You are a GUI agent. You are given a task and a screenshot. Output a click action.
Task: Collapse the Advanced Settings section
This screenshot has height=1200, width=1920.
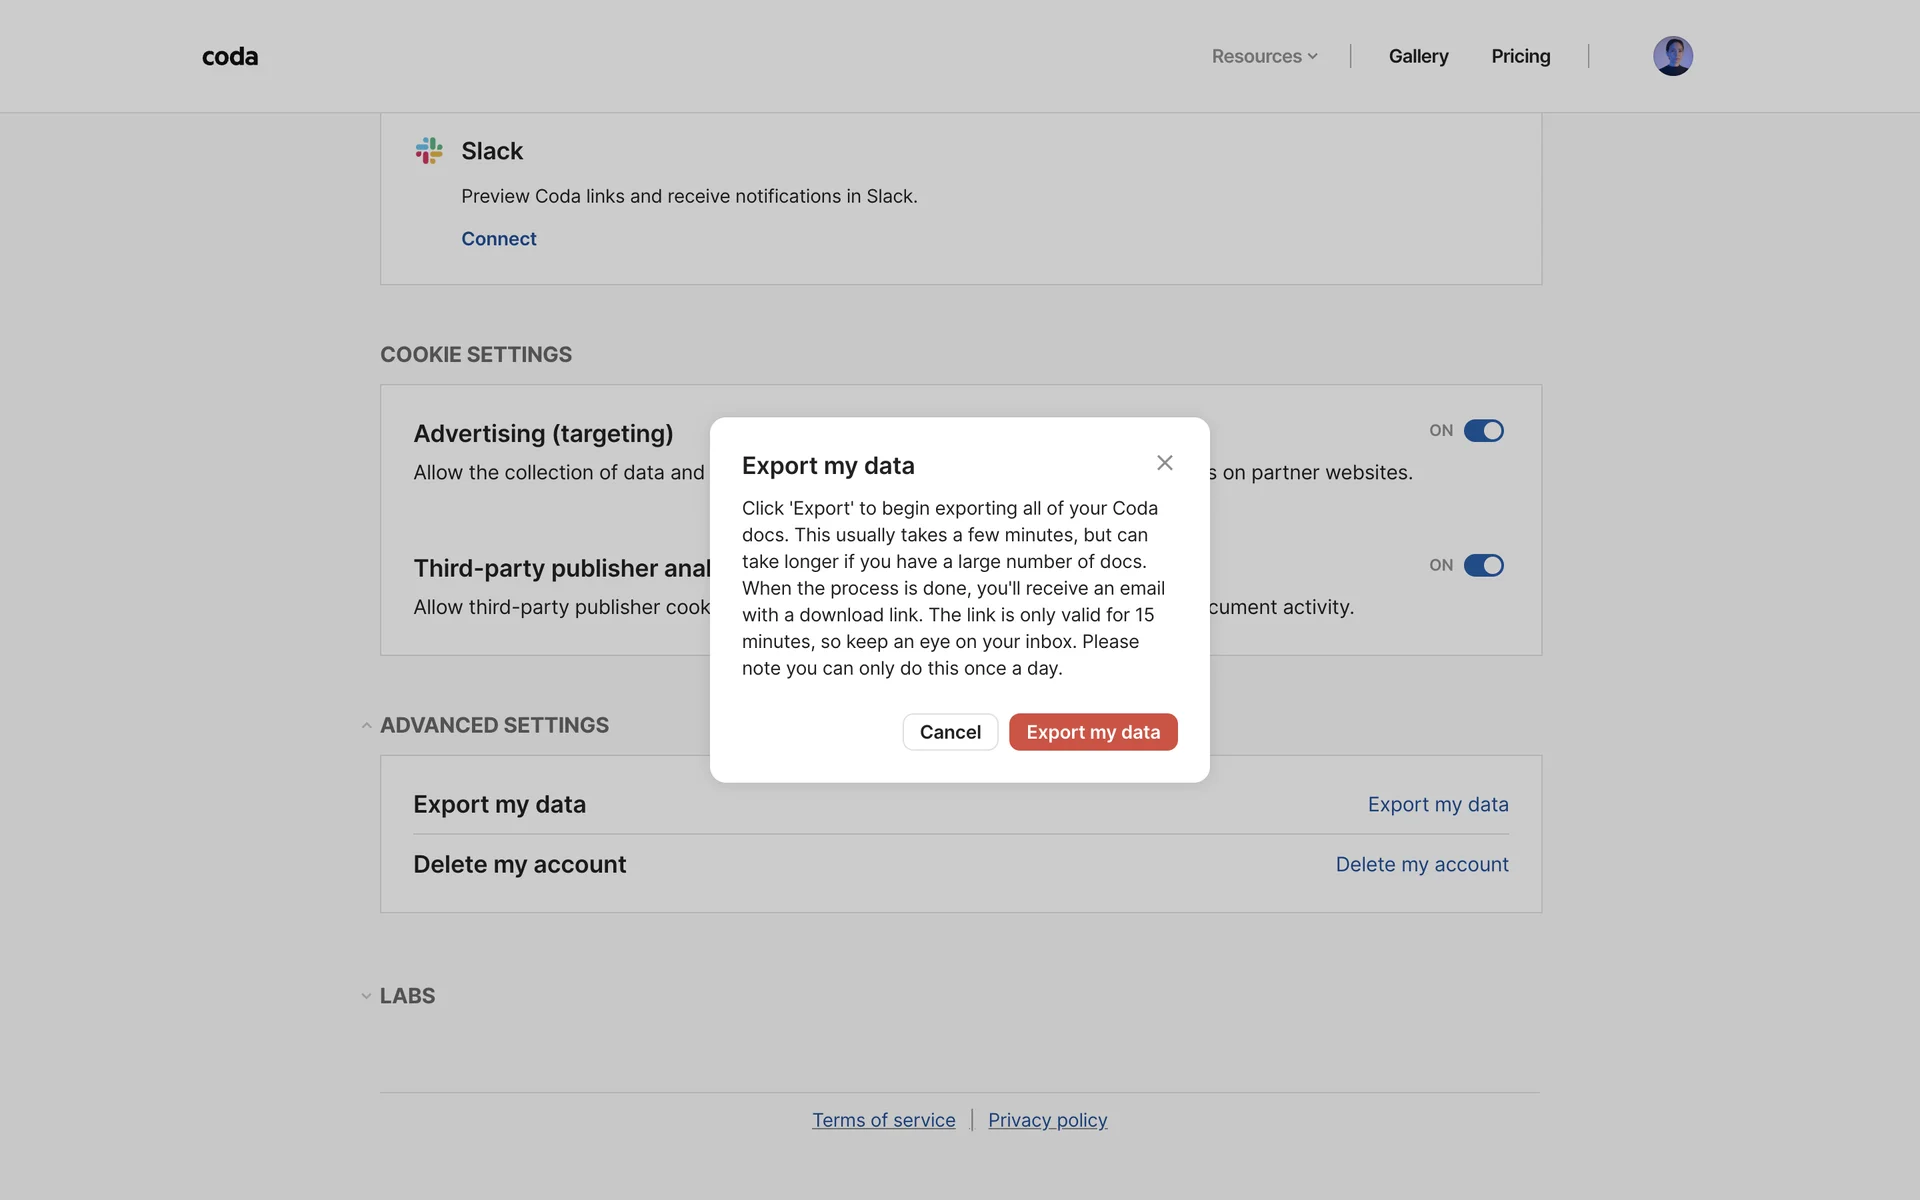point(366,726)
